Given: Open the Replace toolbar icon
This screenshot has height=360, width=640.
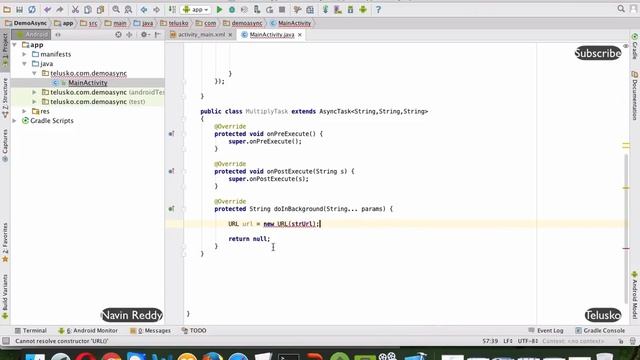Looking at the screenshot, I should coord(128,9).
